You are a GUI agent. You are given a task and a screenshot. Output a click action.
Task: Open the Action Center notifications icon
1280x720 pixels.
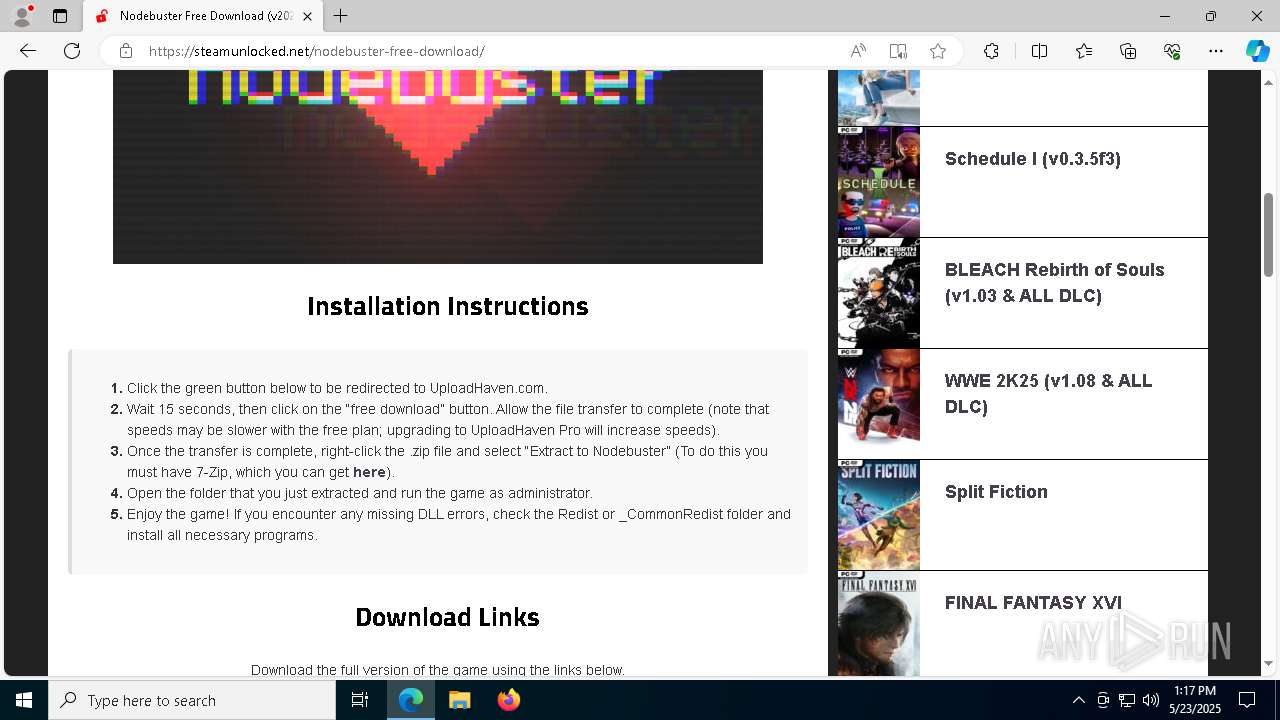[x=1247, y=700]
